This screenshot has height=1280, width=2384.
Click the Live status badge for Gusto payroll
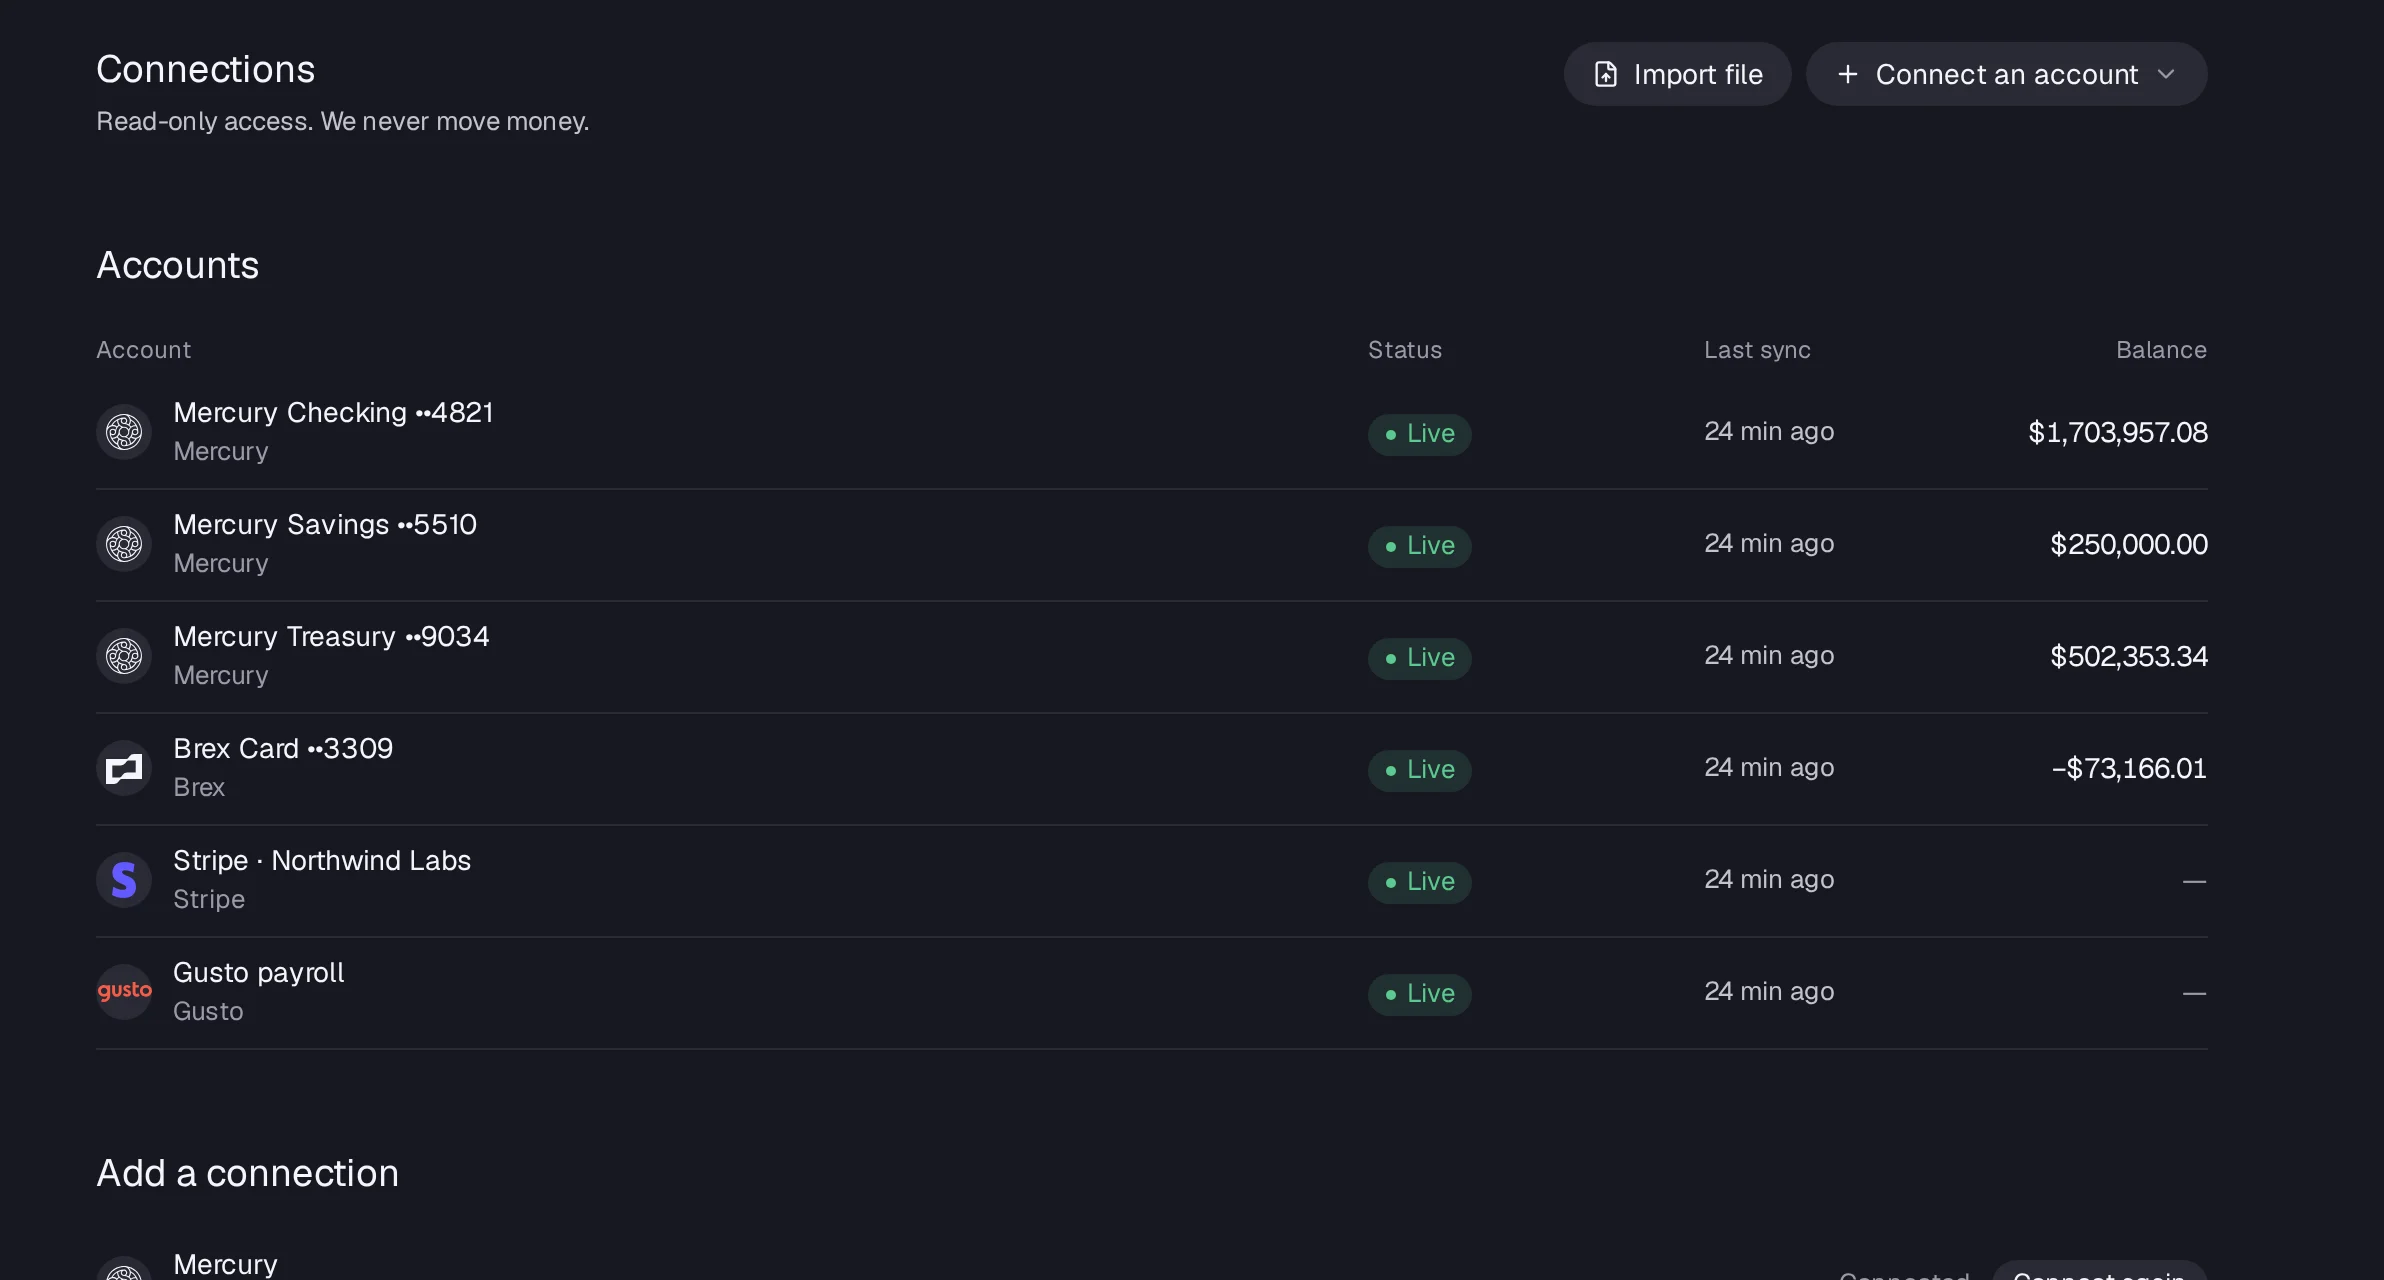1419,994
